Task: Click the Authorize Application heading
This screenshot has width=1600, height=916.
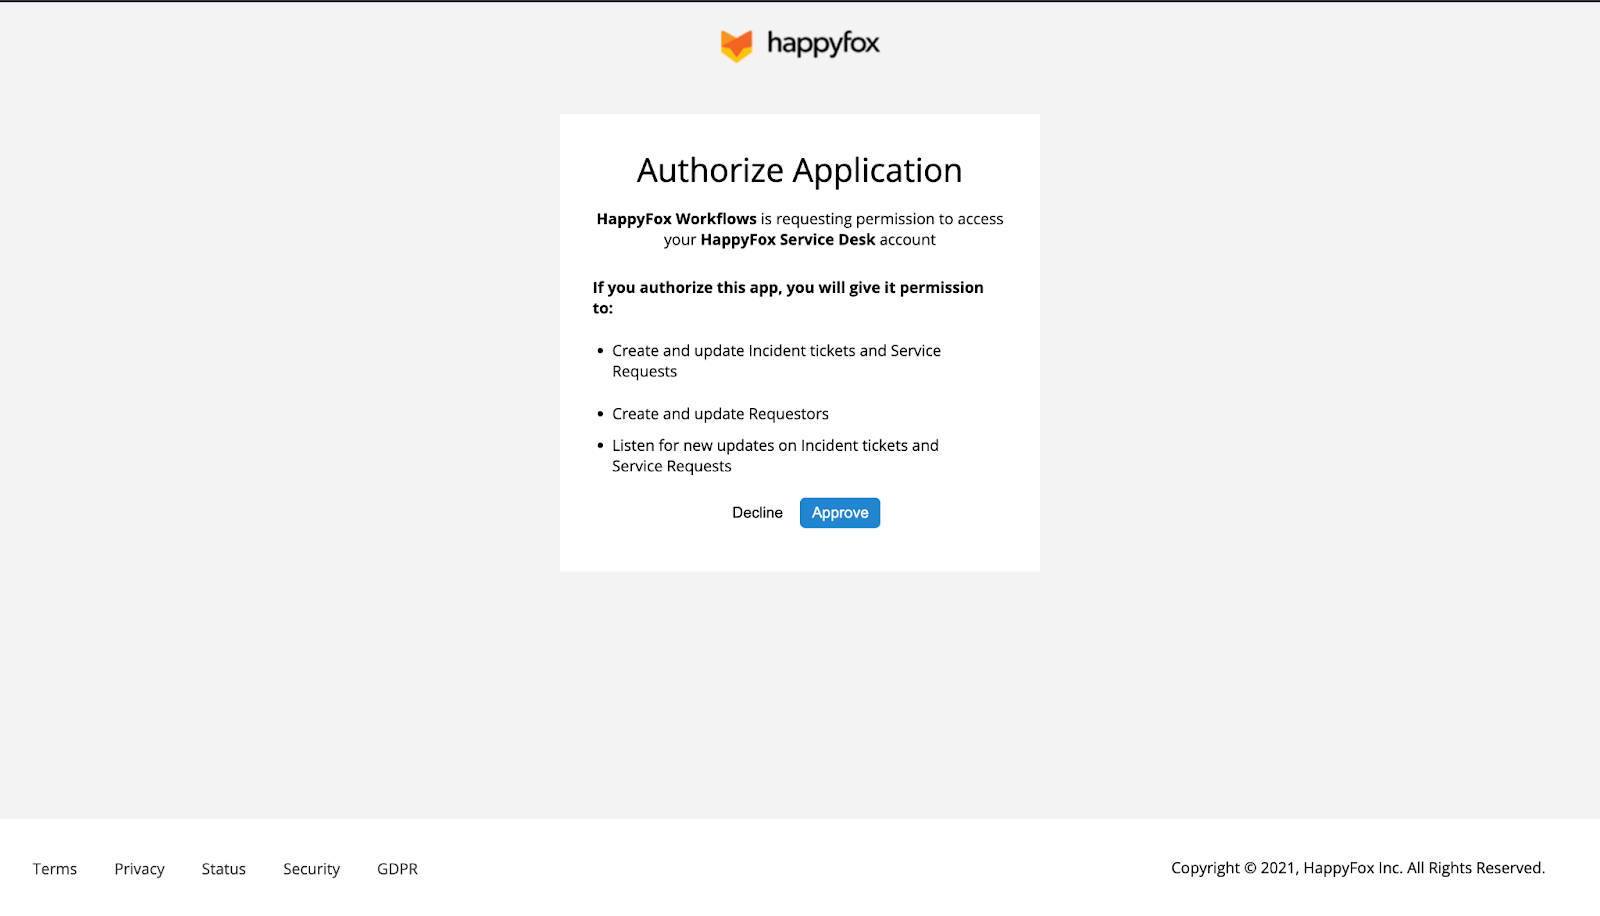Action: click(x=800, y=171)
